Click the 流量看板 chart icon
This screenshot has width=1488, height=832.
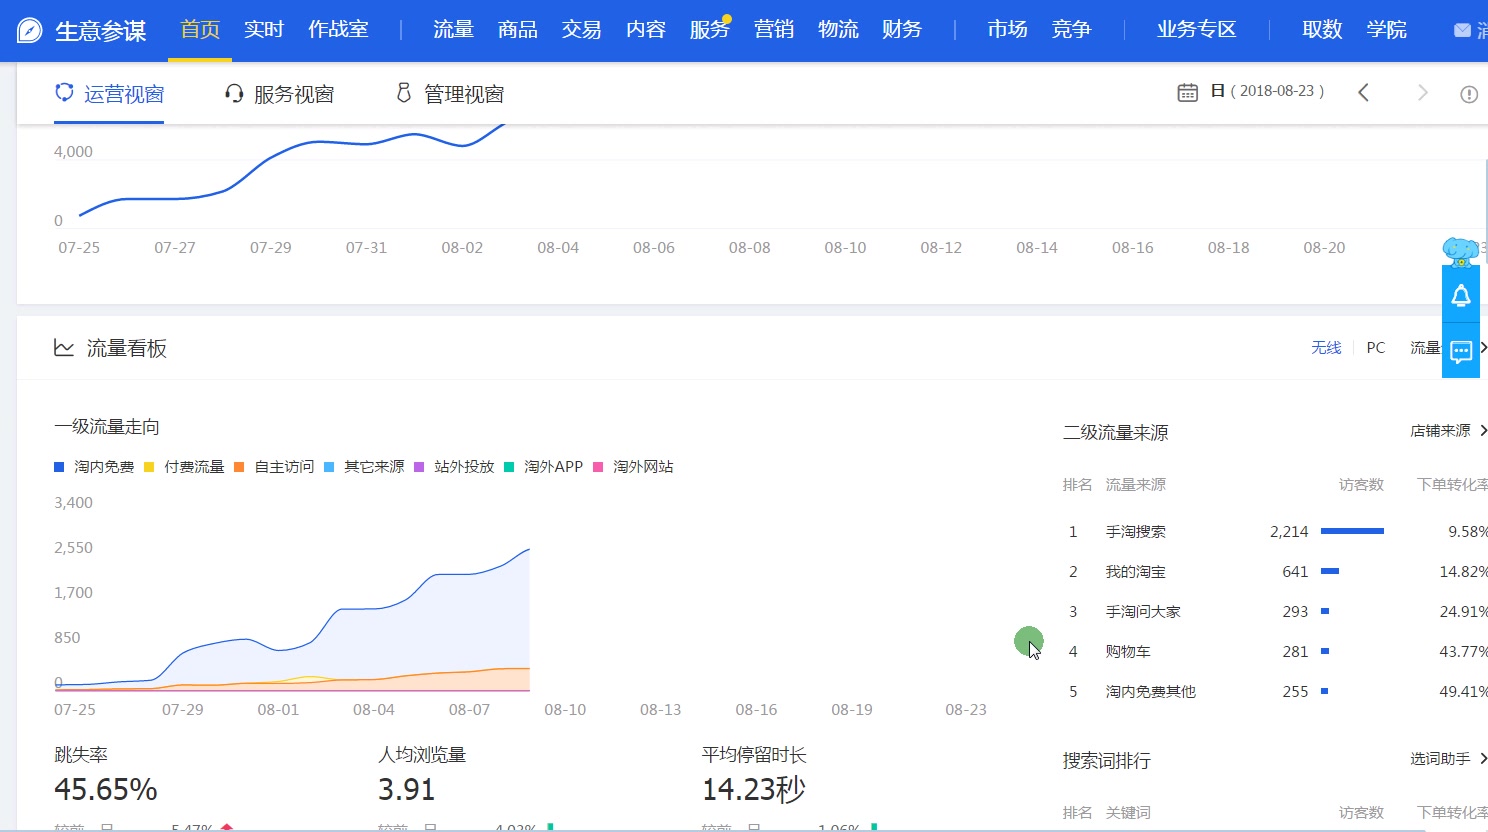click(x=64, y=348)
